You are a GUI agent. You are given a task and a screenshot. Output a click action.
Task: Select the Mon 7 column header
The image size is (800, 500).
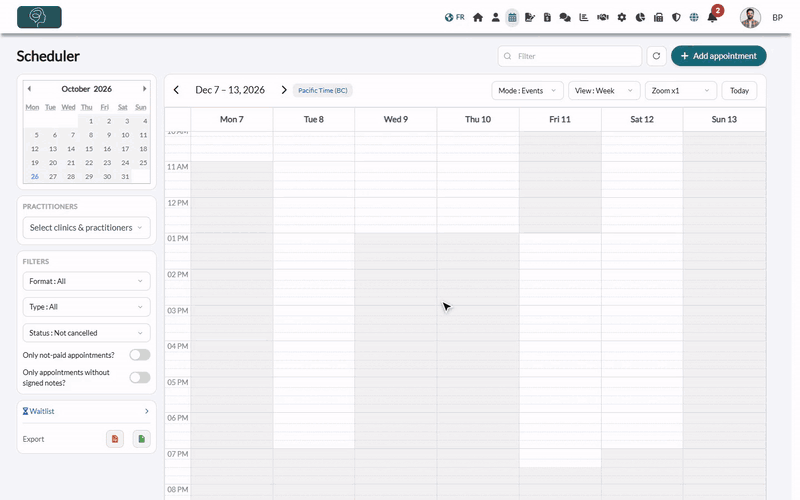pyautogui.click(x=232, y=119)
